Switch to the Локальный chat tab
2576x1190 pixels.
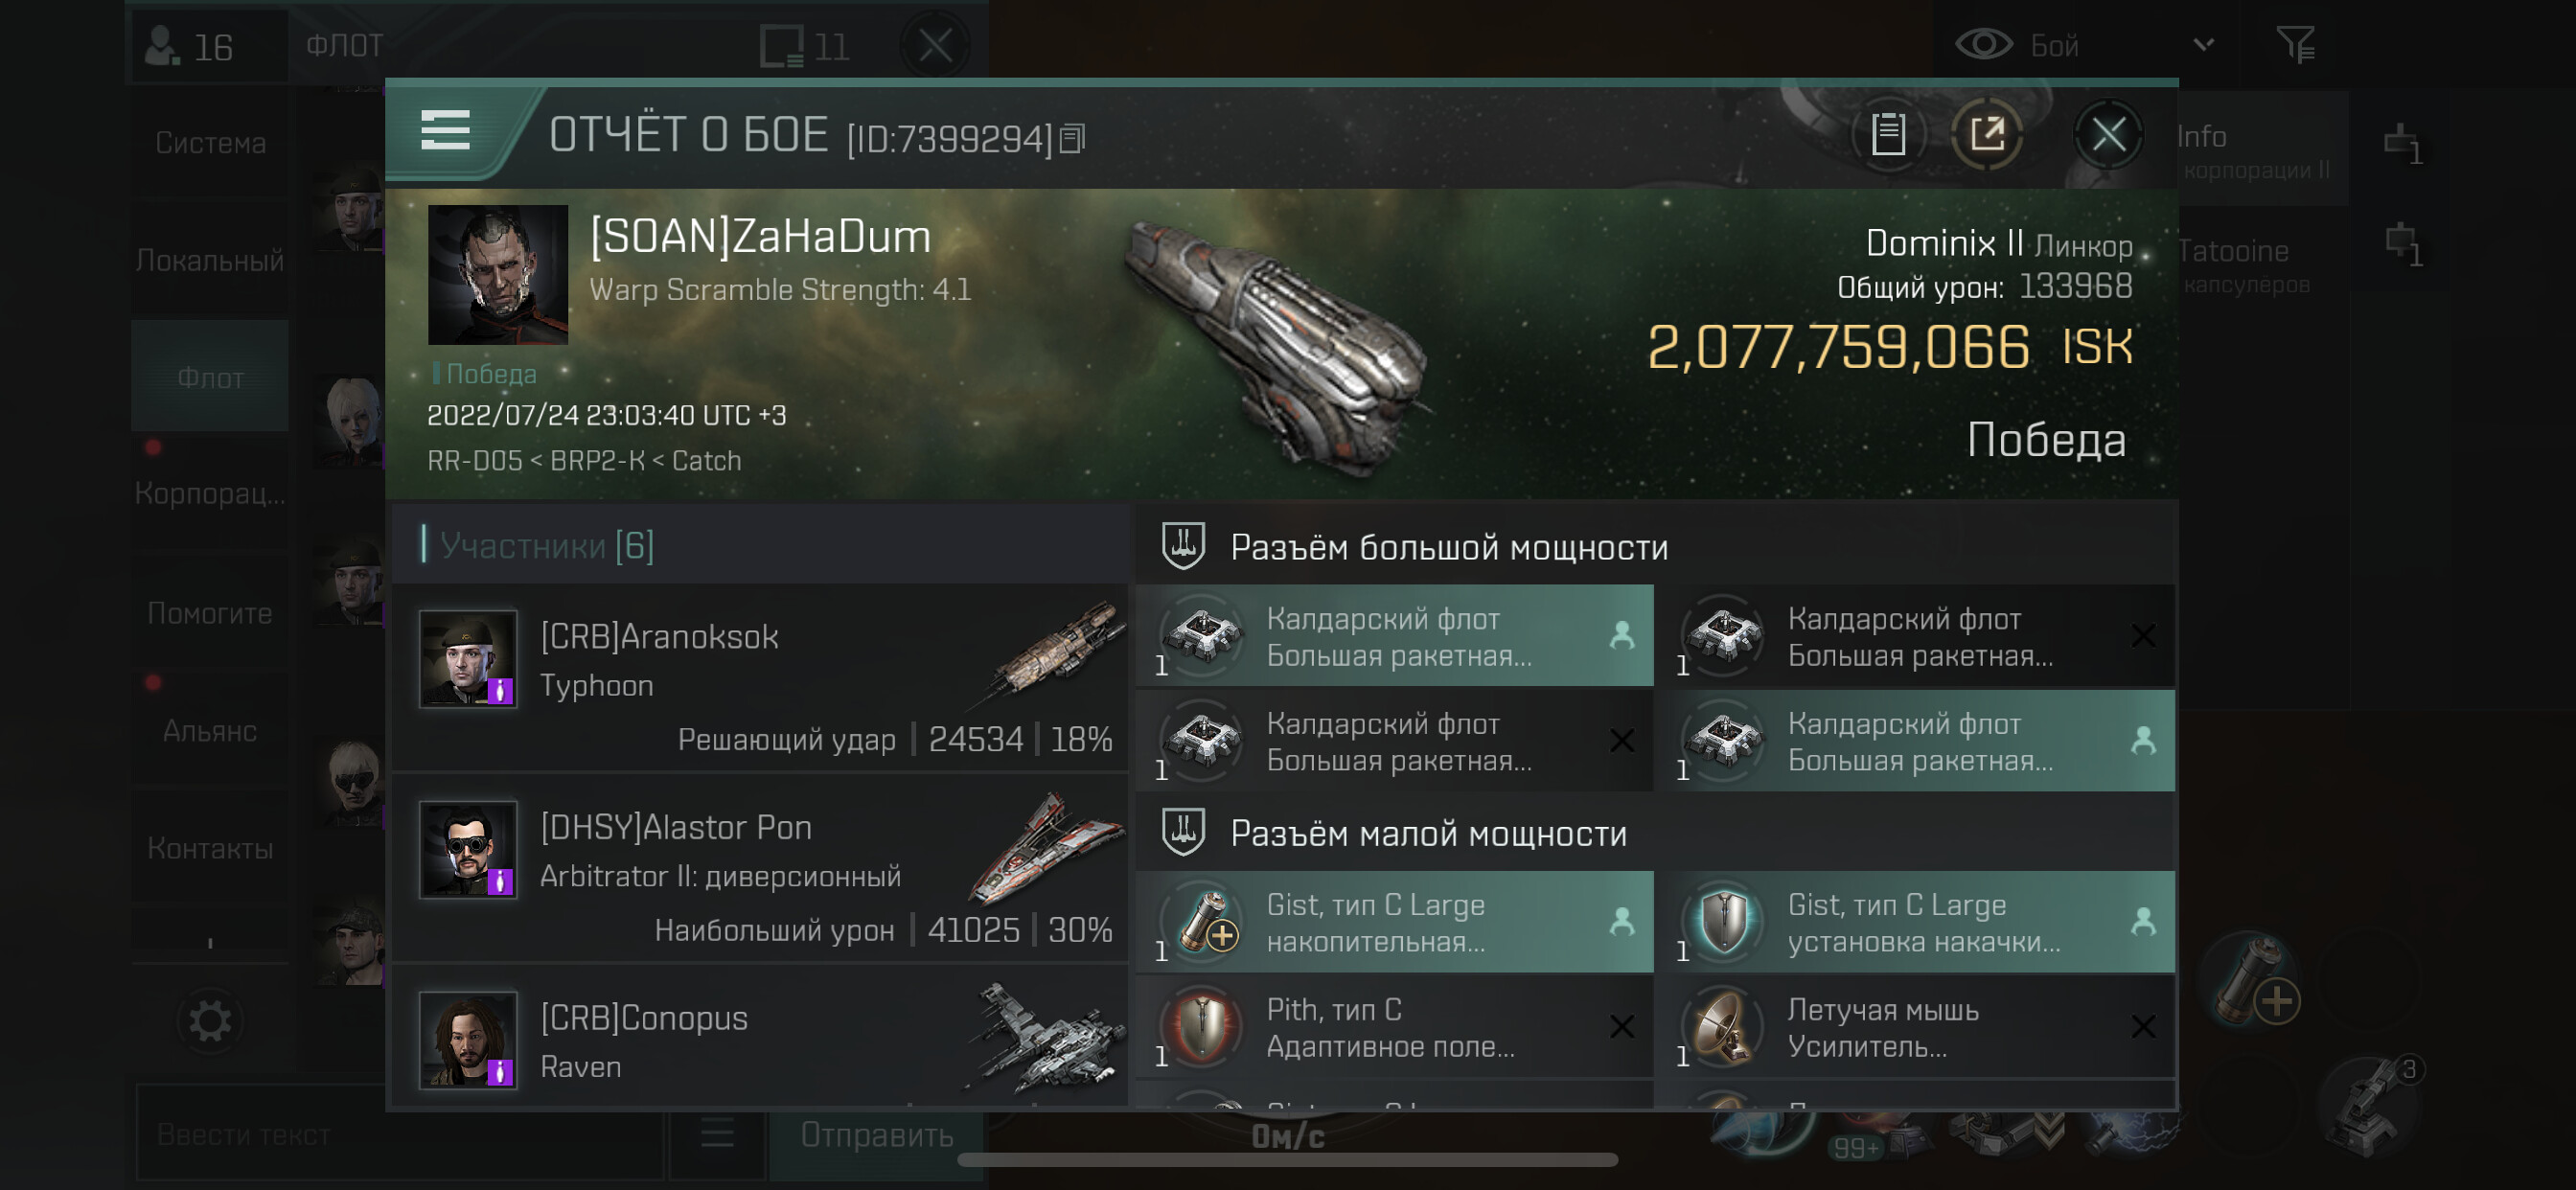(210, 260)
